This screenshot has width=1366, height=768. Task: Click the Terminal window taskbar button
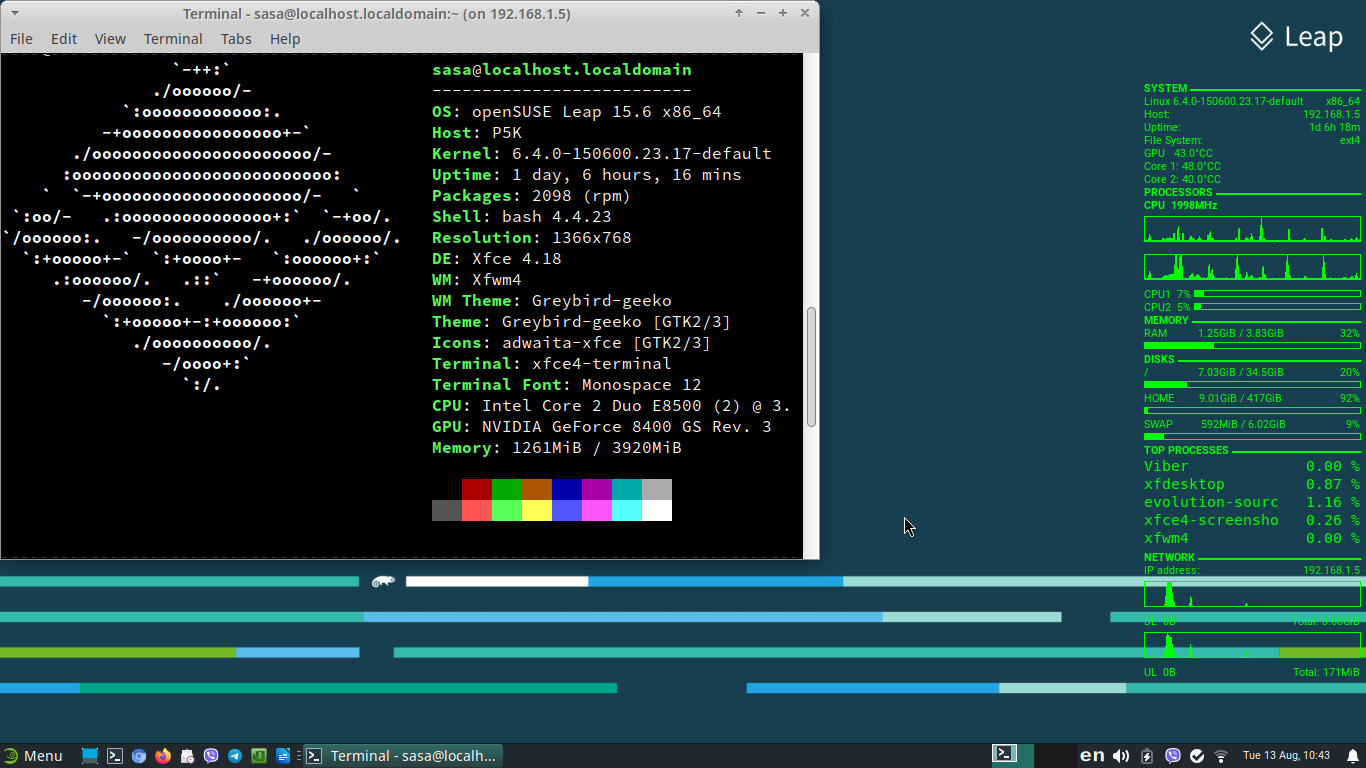[x=401, y=756]
